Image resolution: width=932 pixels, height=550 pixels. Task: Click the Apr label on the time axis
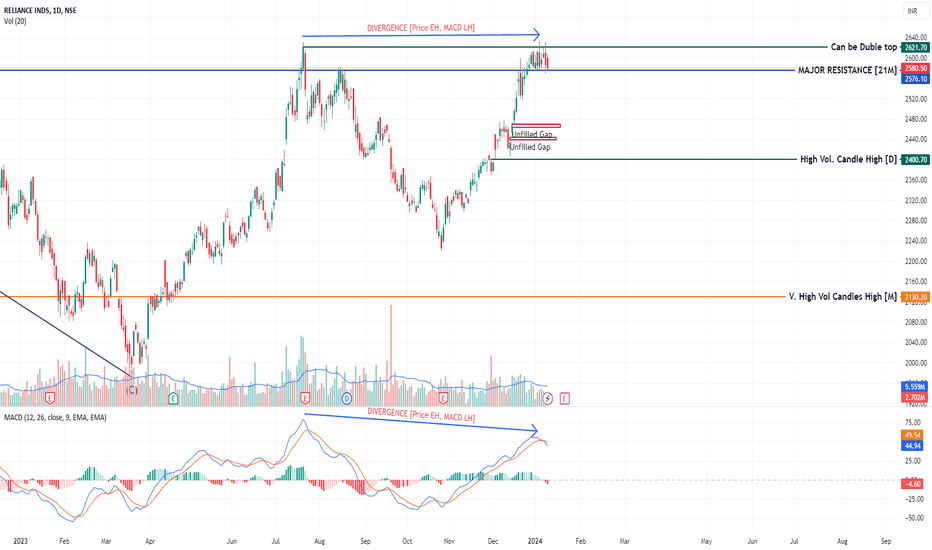[150, 541]
